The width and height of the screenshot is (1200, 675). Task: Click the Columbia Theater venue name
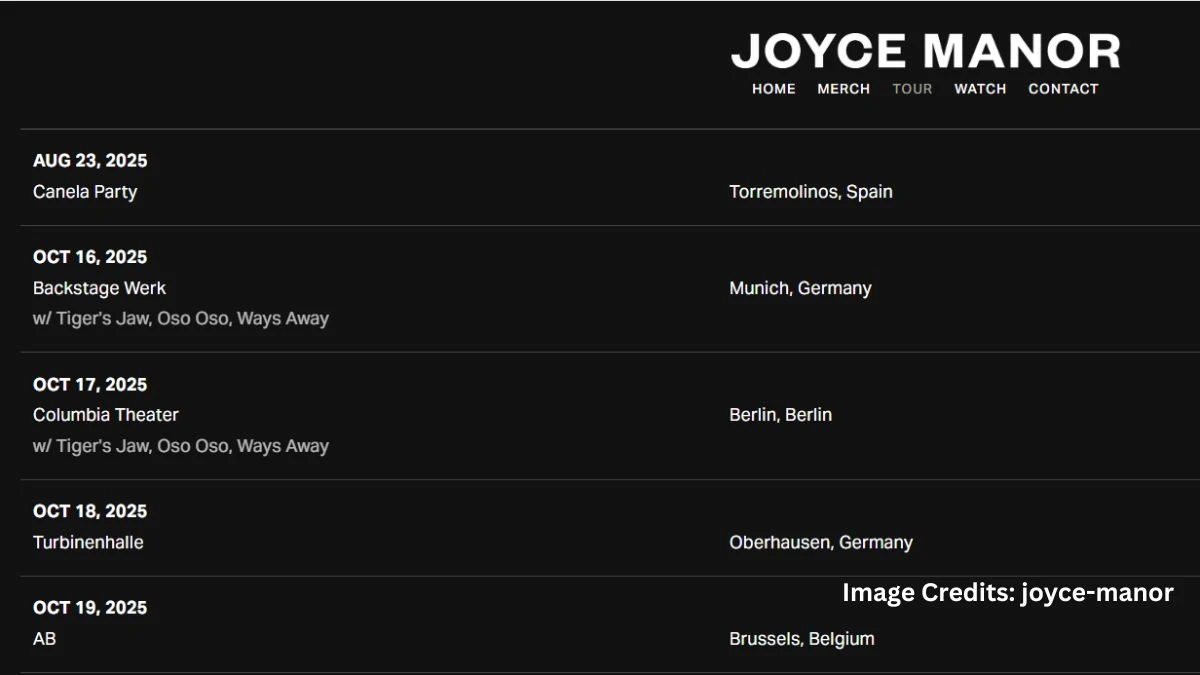pos(106,415)
